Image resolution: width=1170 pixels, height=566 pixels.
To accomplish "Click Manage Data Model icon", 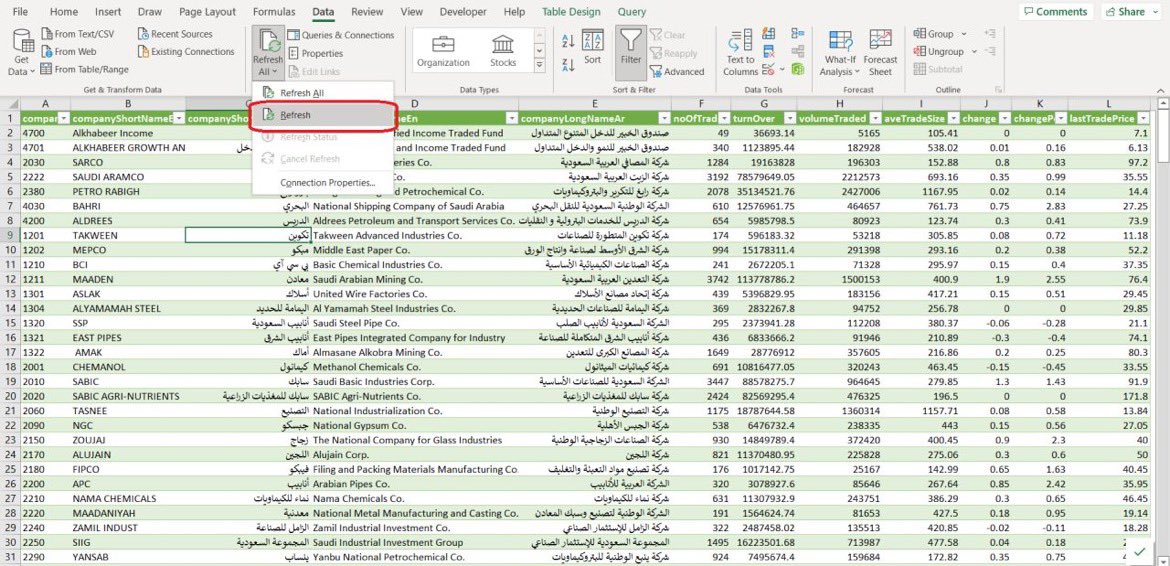I will pos(798,69).
